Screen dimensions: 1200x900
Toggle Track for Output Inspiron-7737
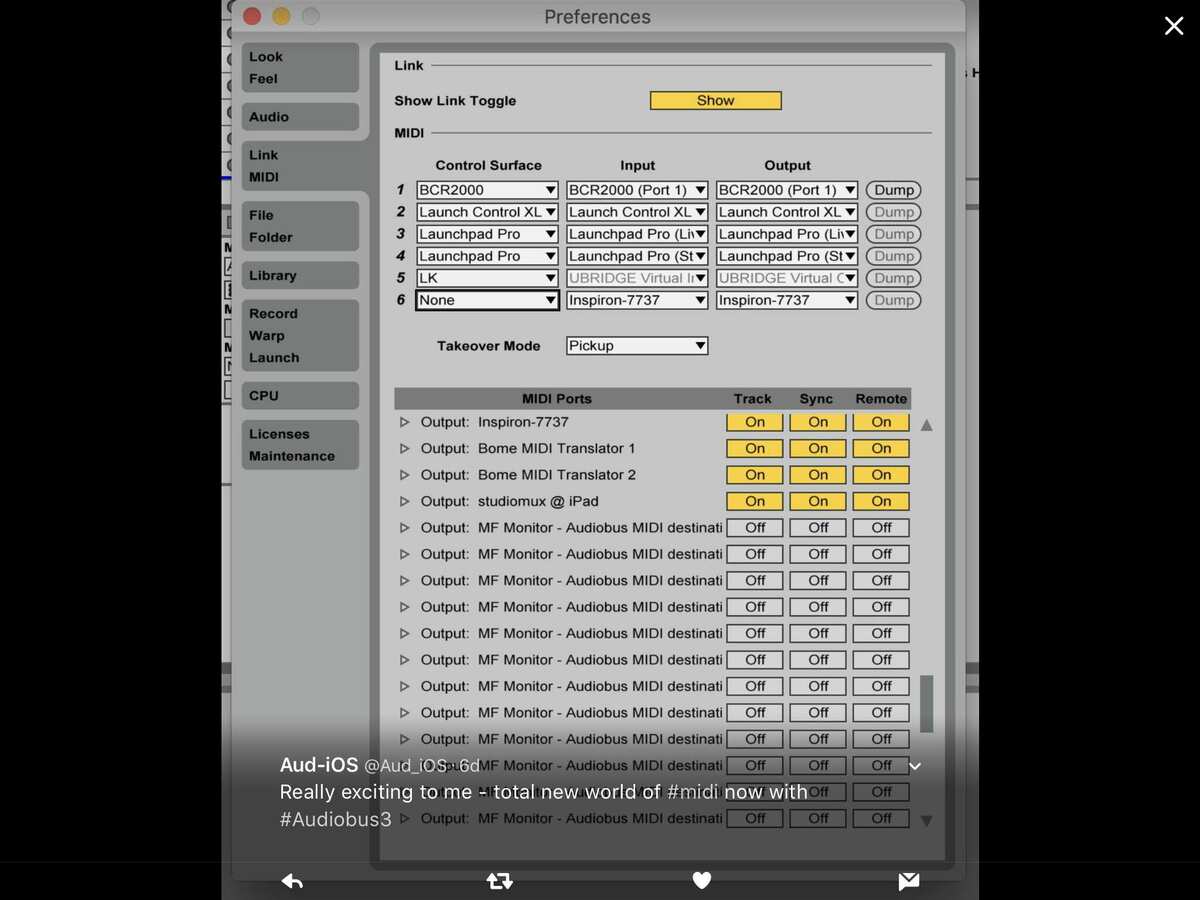(755, 422)
